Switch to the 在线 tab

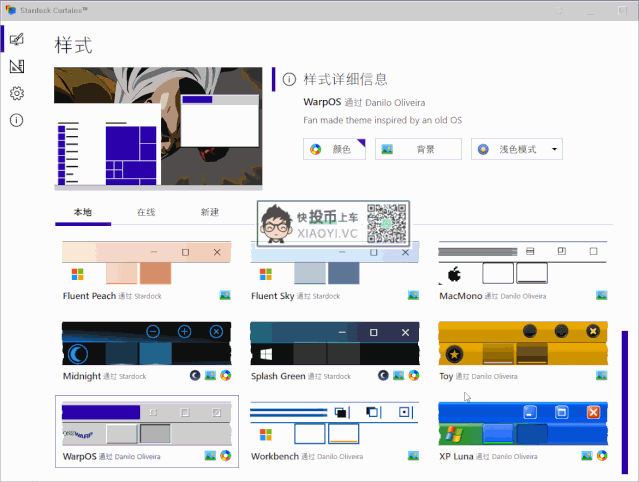146,212
